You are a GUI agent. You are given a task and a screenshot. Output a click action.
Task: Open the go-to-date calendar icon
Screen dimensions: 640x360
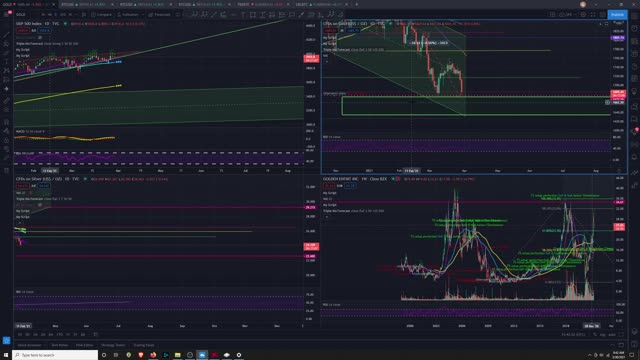[96, 334]
